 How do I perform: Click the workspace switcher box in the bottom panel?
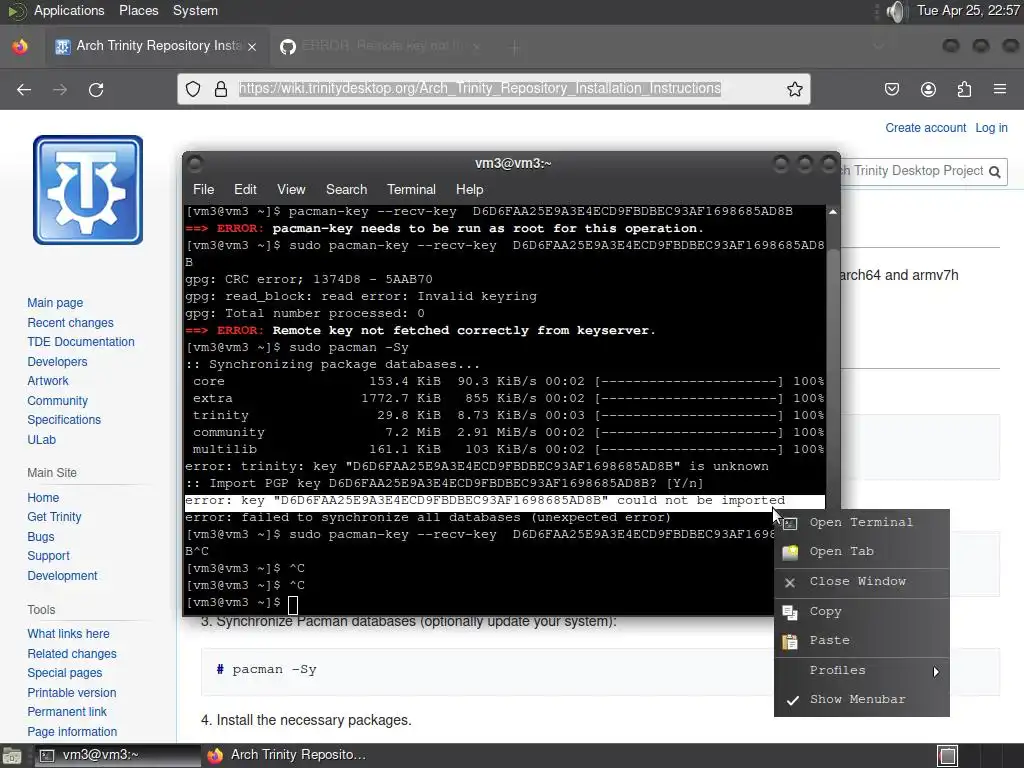click(948, 756)
